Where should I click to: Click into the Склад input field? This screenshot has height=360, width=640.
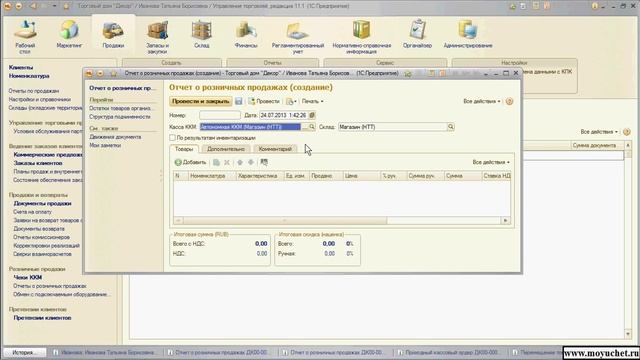(392, 127)
